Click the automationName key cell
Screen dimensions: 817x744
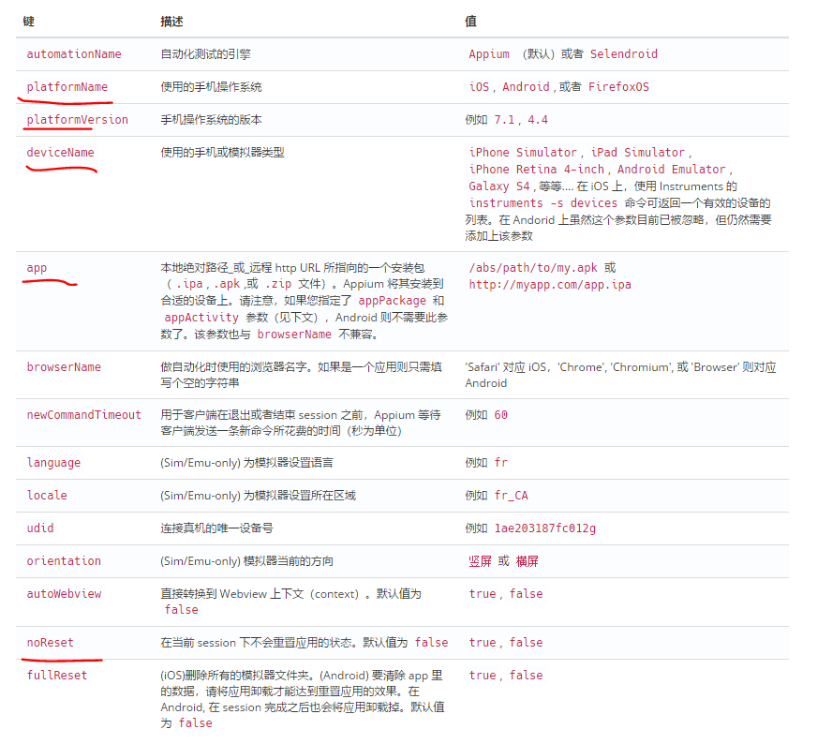coord(74,54)
